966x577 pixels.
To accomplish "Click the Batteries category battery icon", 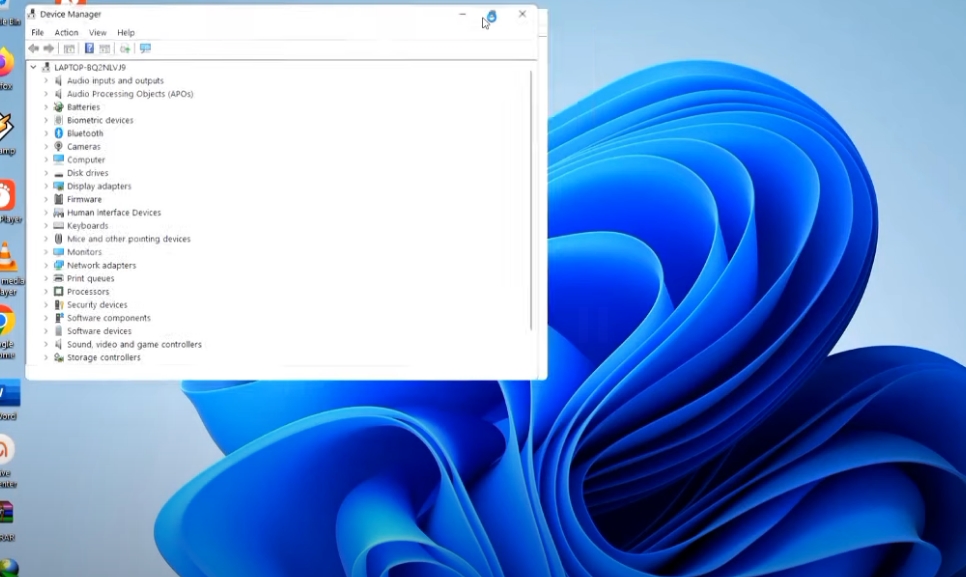I will coord(59,107).
